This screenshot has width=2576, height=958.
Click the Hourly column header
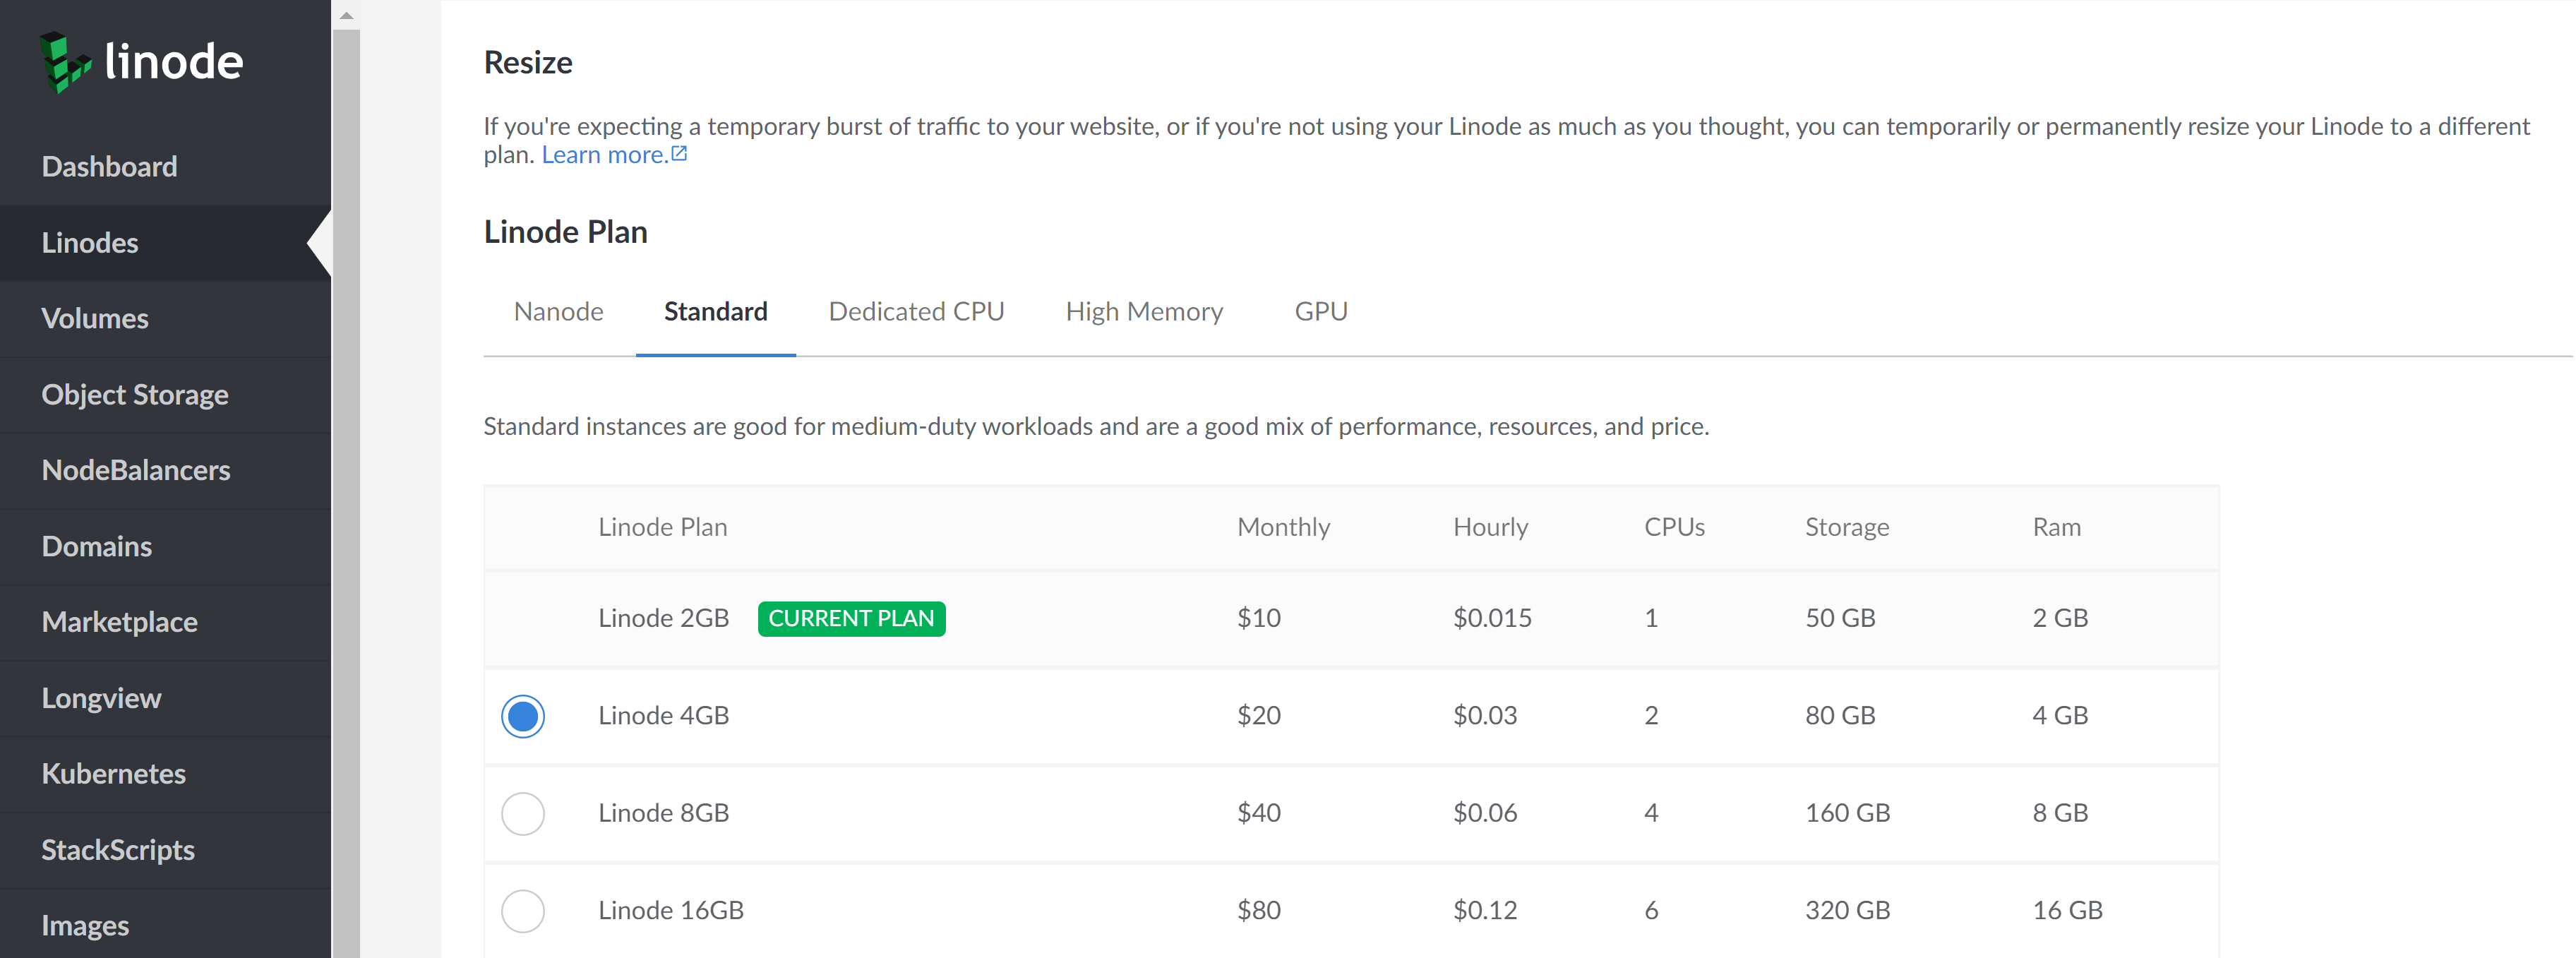coord(1491,528)
